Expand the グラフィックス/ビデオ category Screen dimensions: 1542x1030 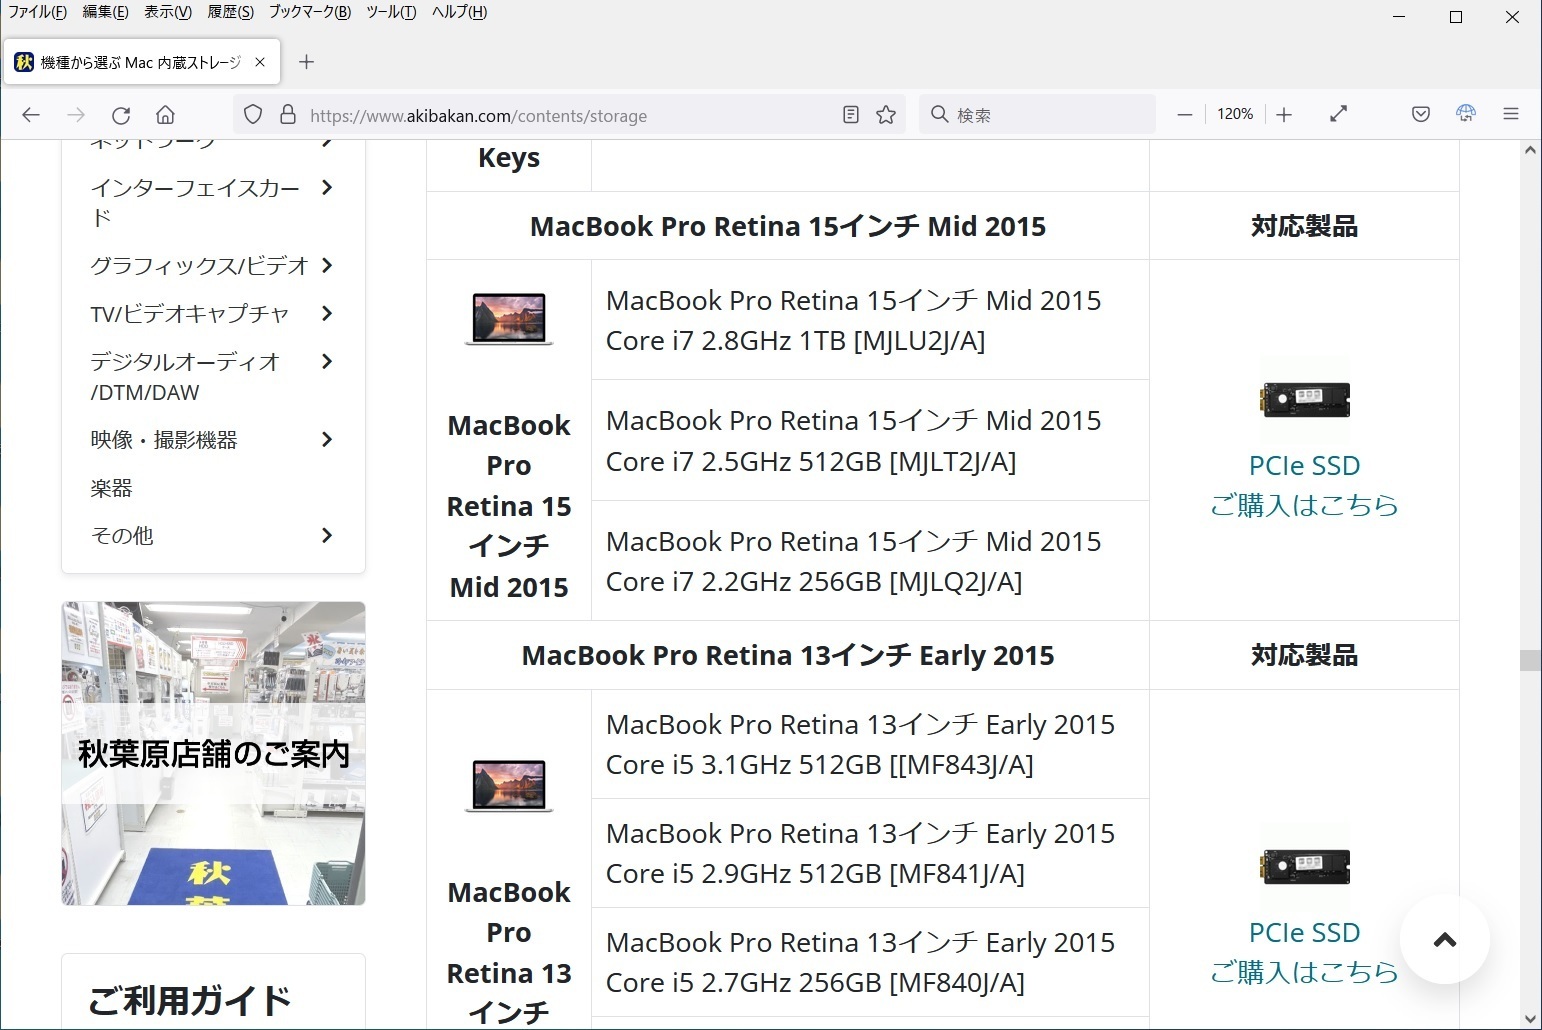326,266
